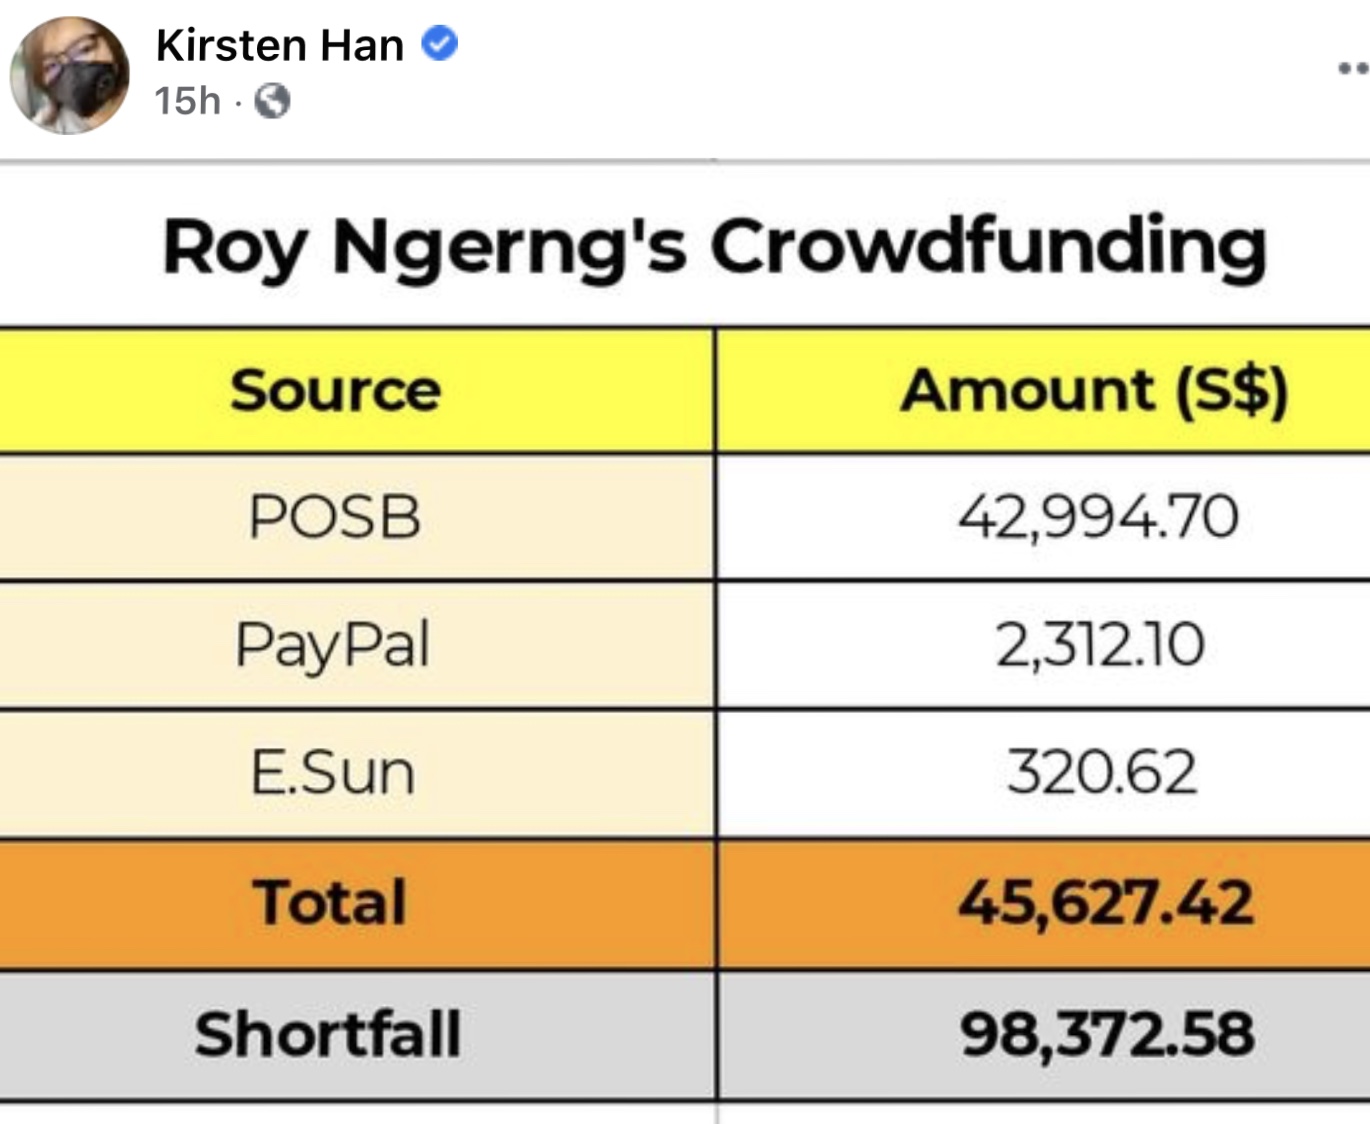
Task: Click the word "Crowdfunding" in the title
Action: tap(988, 246)
